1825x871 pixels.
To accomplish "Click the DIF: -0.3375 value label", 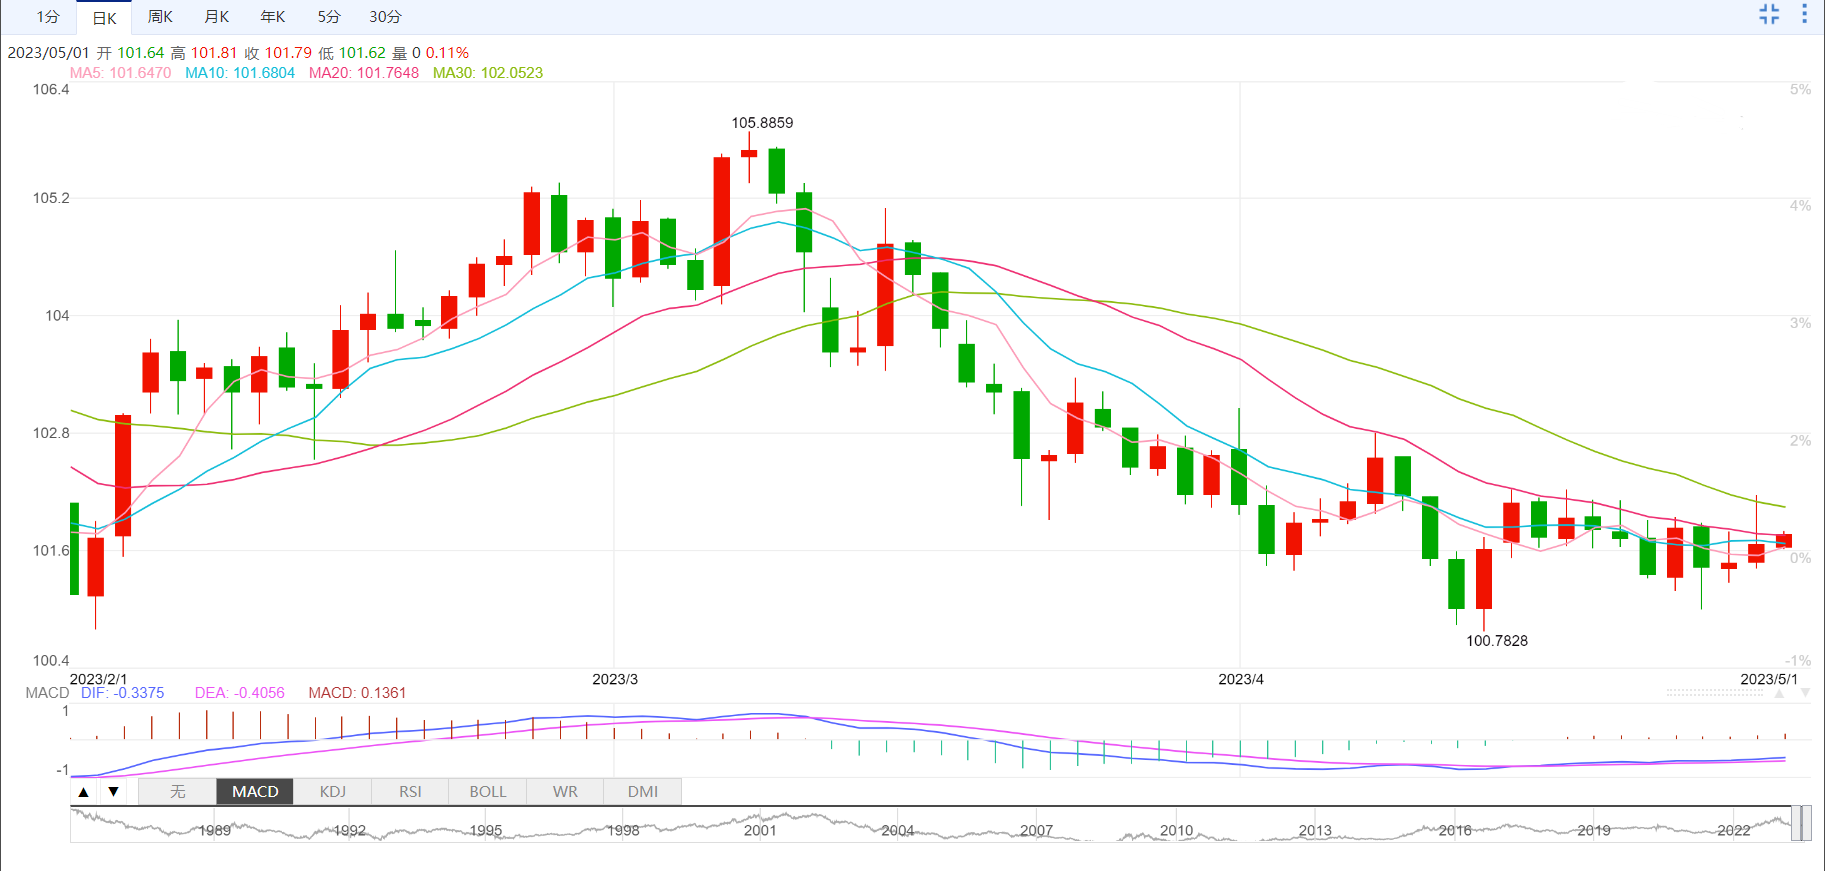I will click(x=122, y=693).
